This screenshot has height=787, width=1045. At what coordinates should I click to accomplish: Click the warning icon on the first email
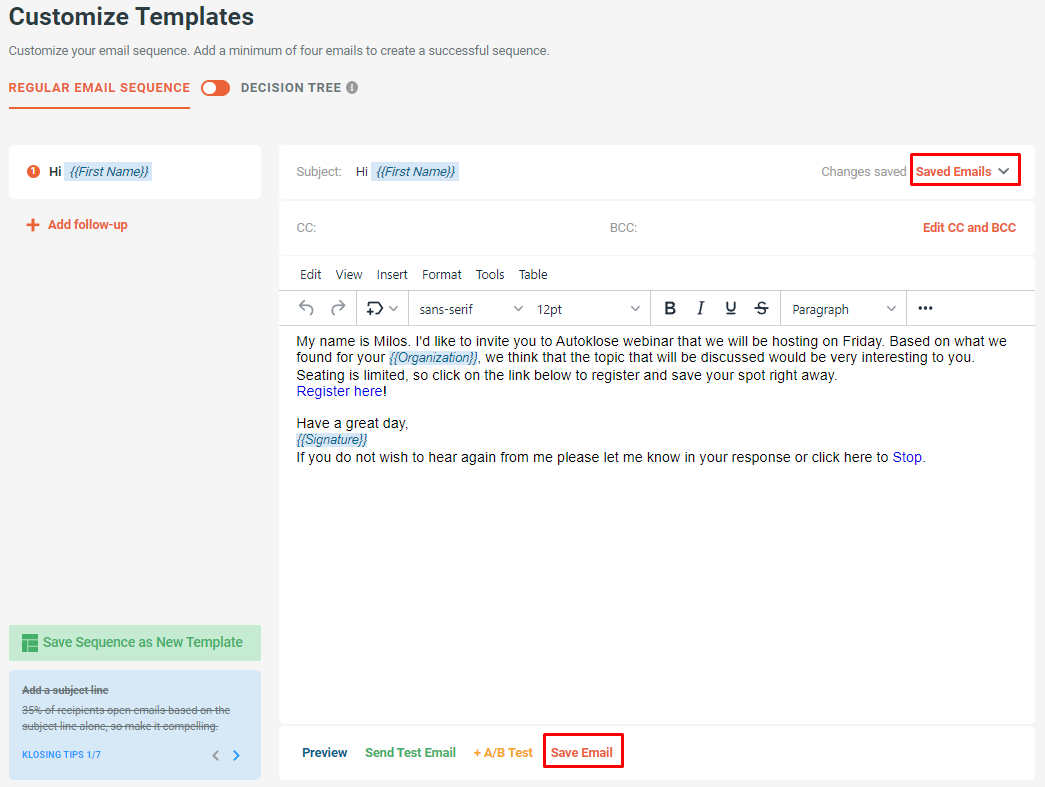pos(32,170)
